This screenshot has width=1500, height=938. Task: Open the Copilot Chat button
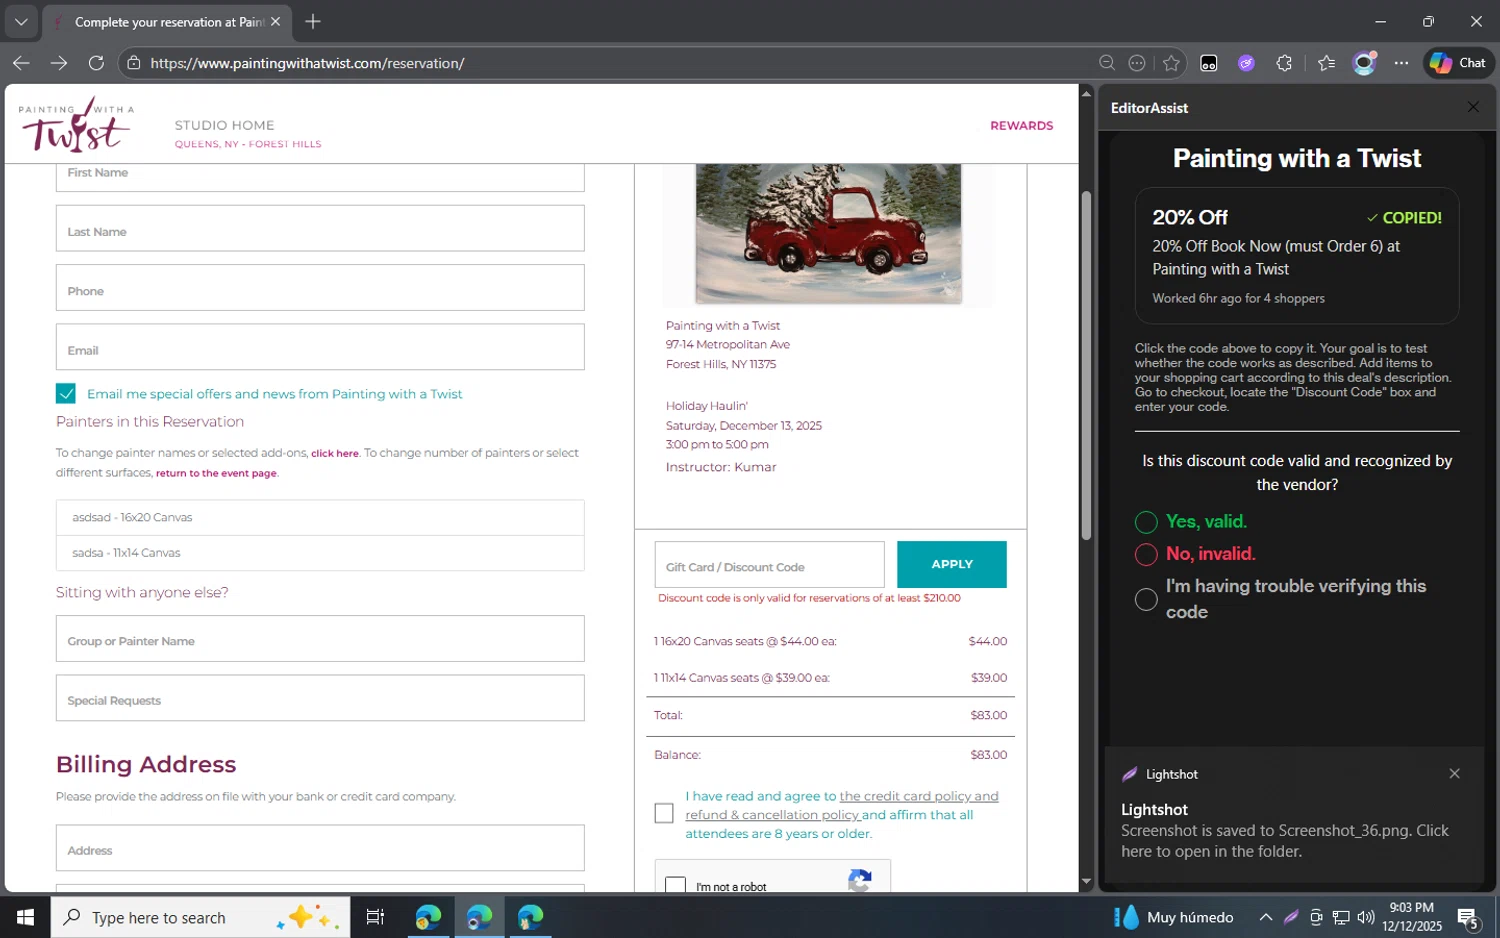(1457, 63)
